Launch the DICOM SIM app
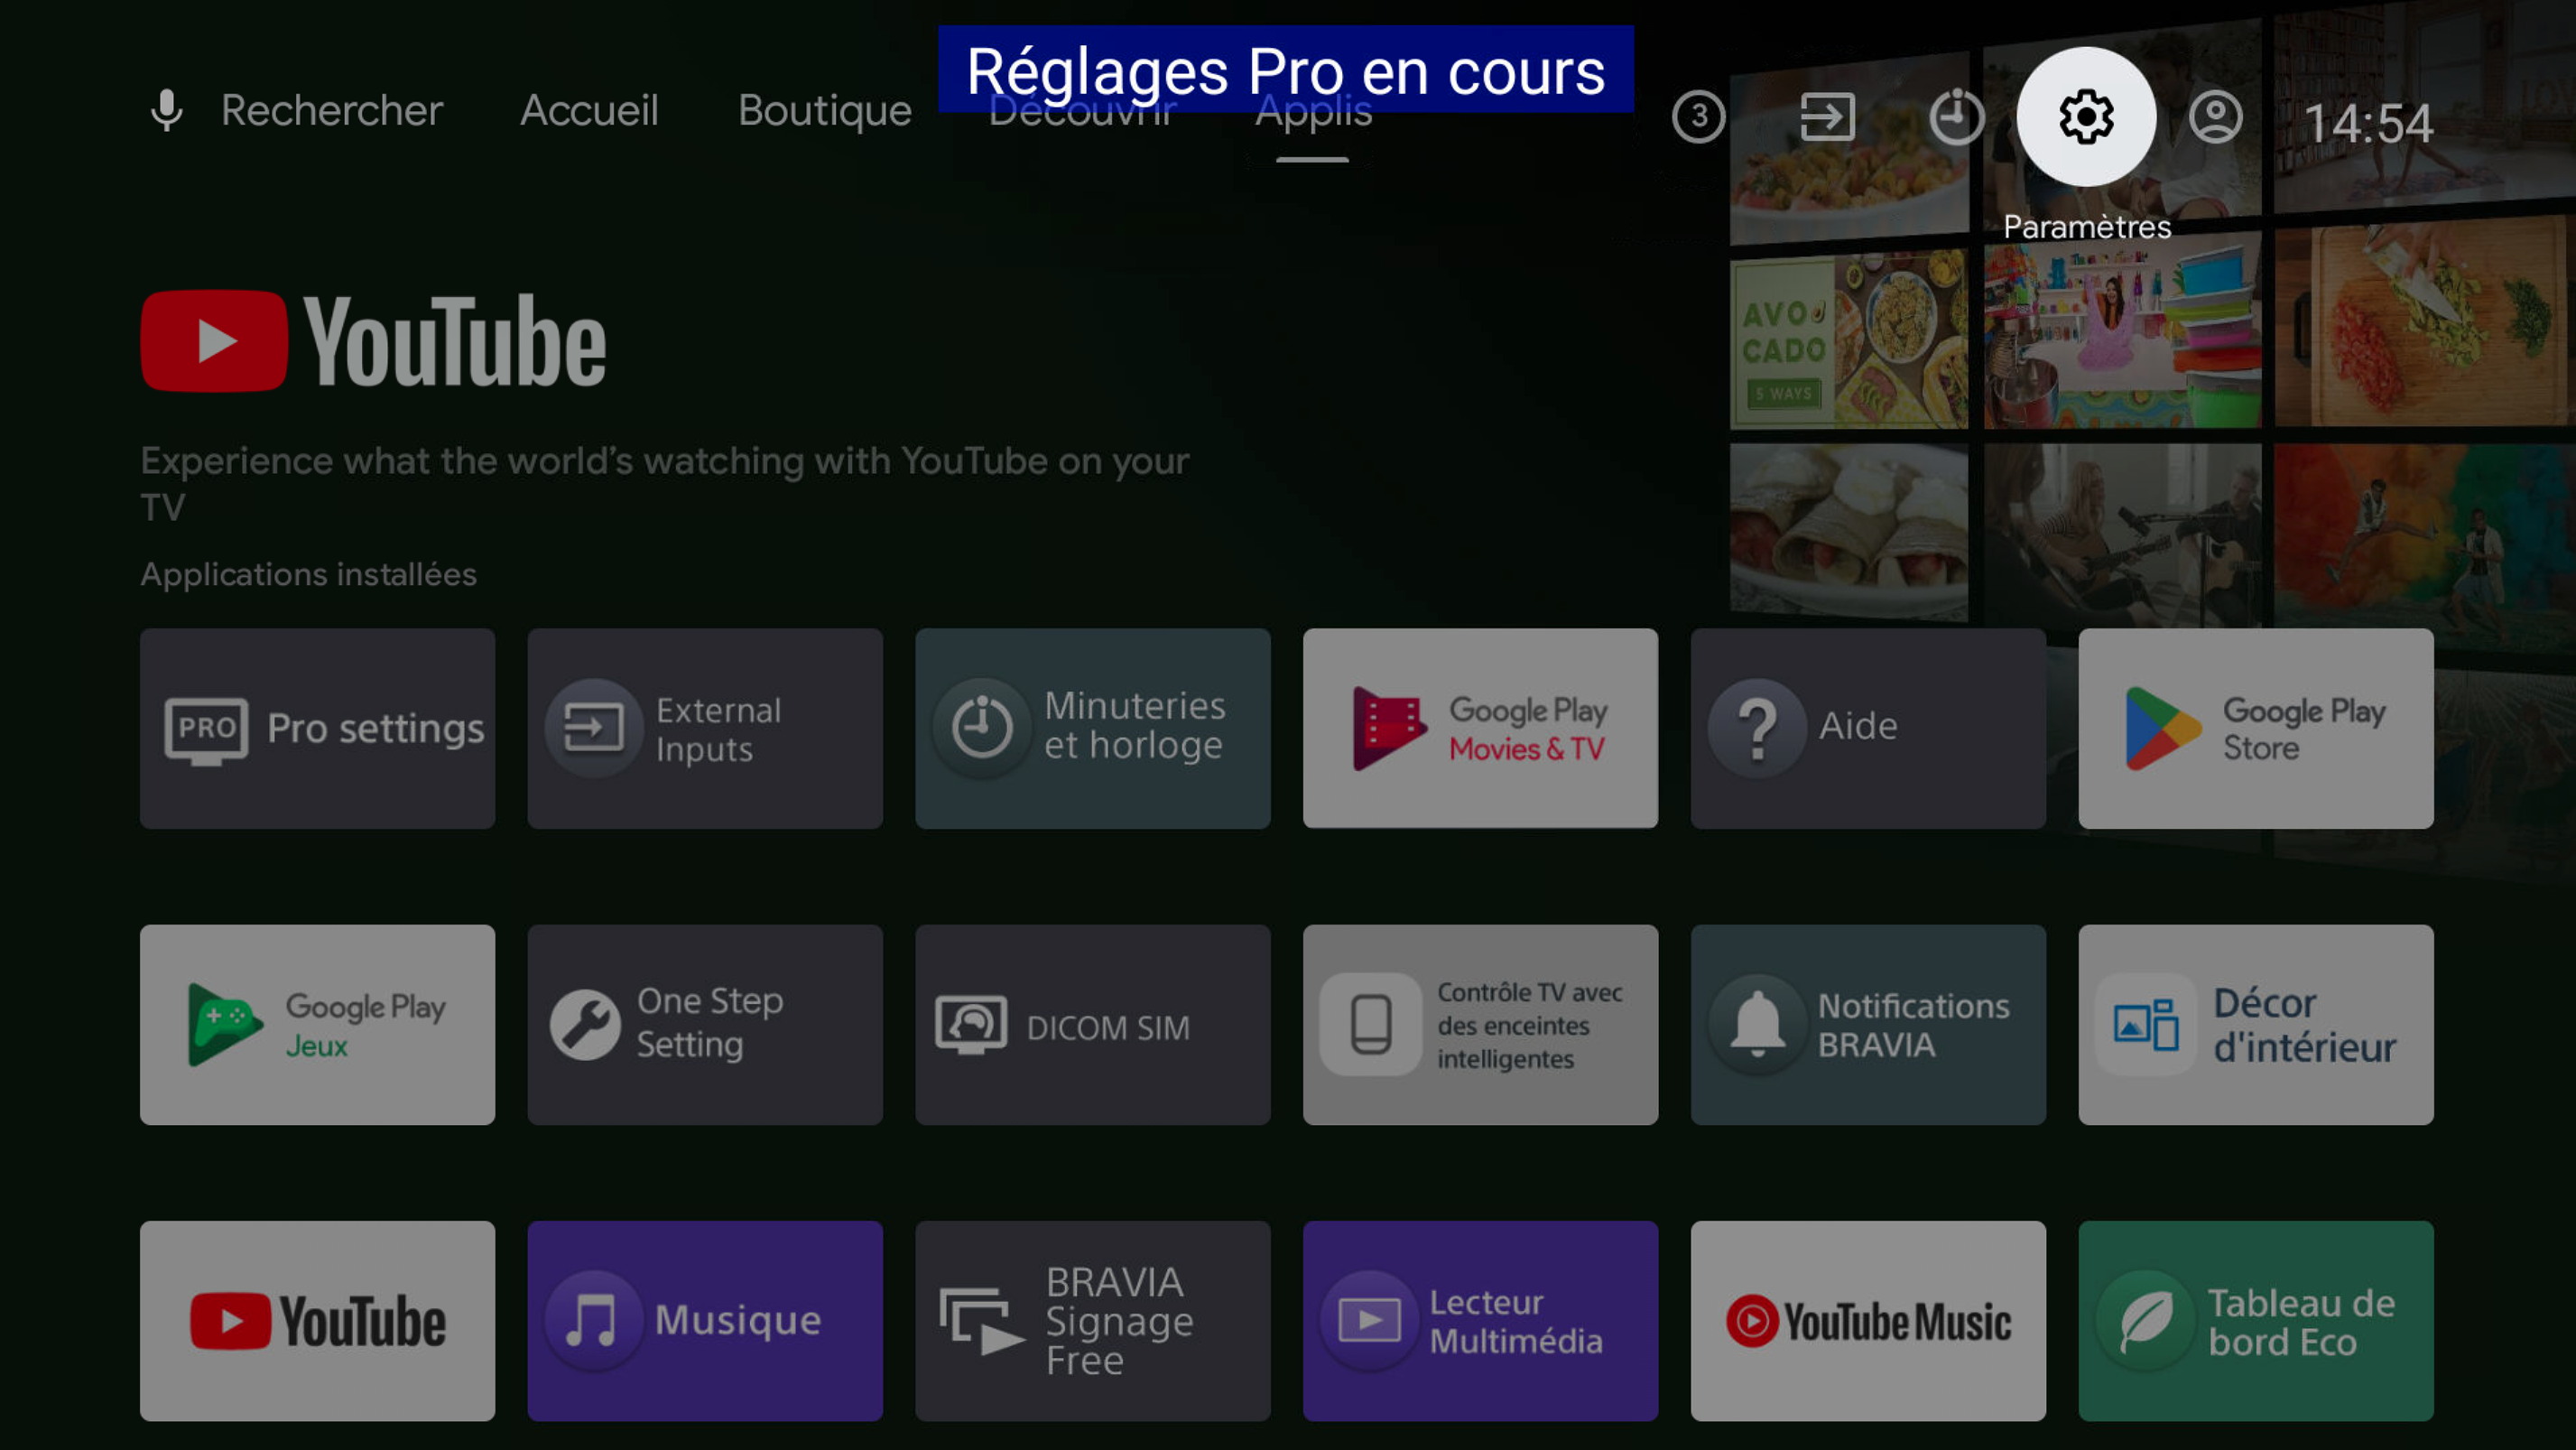Viewport: 2576px width, 1450px height. coord(1092,1024)
